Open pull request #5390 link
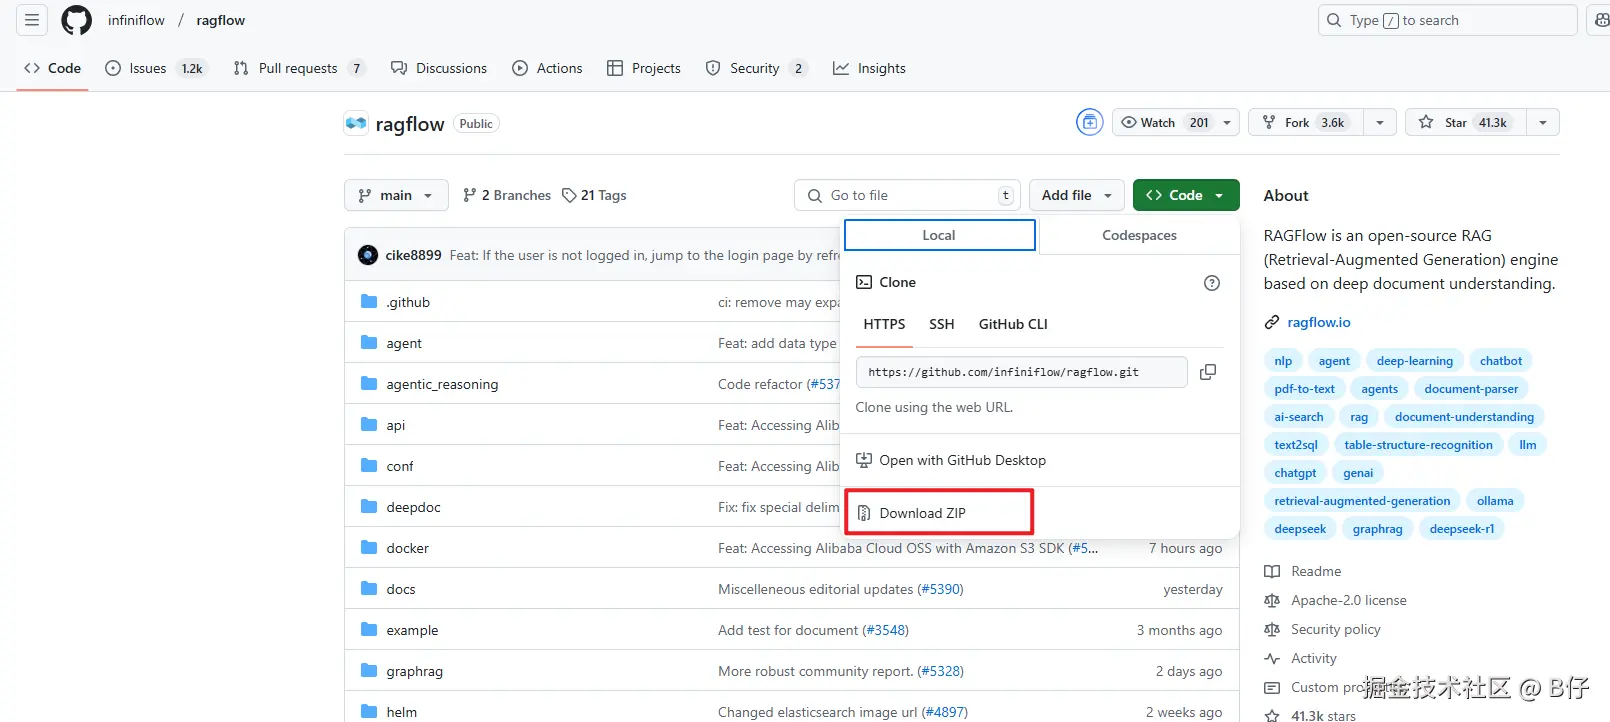Screen dimensions: 1610x722 pyautogui.click(x=940, y=589)
